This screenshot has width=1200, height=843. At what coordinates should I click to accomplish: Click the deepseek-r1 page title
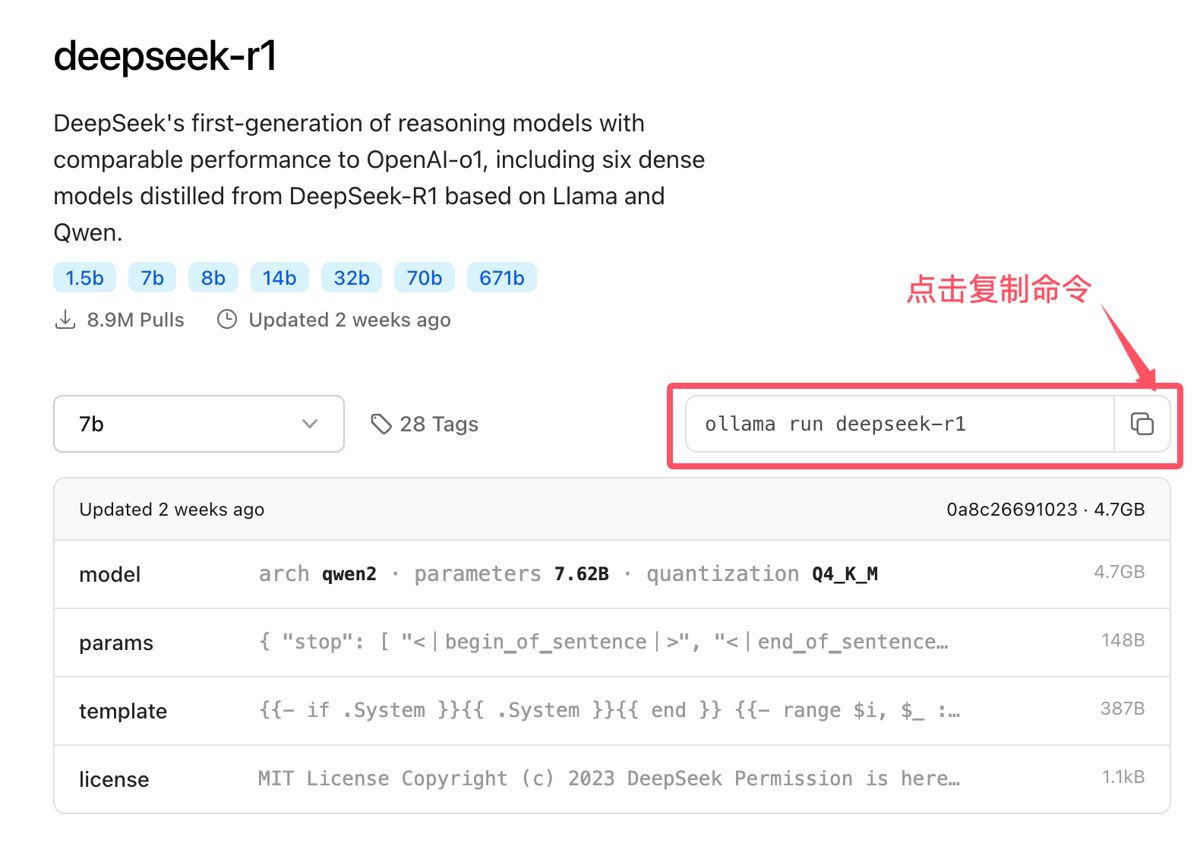[x=165, y=57]
